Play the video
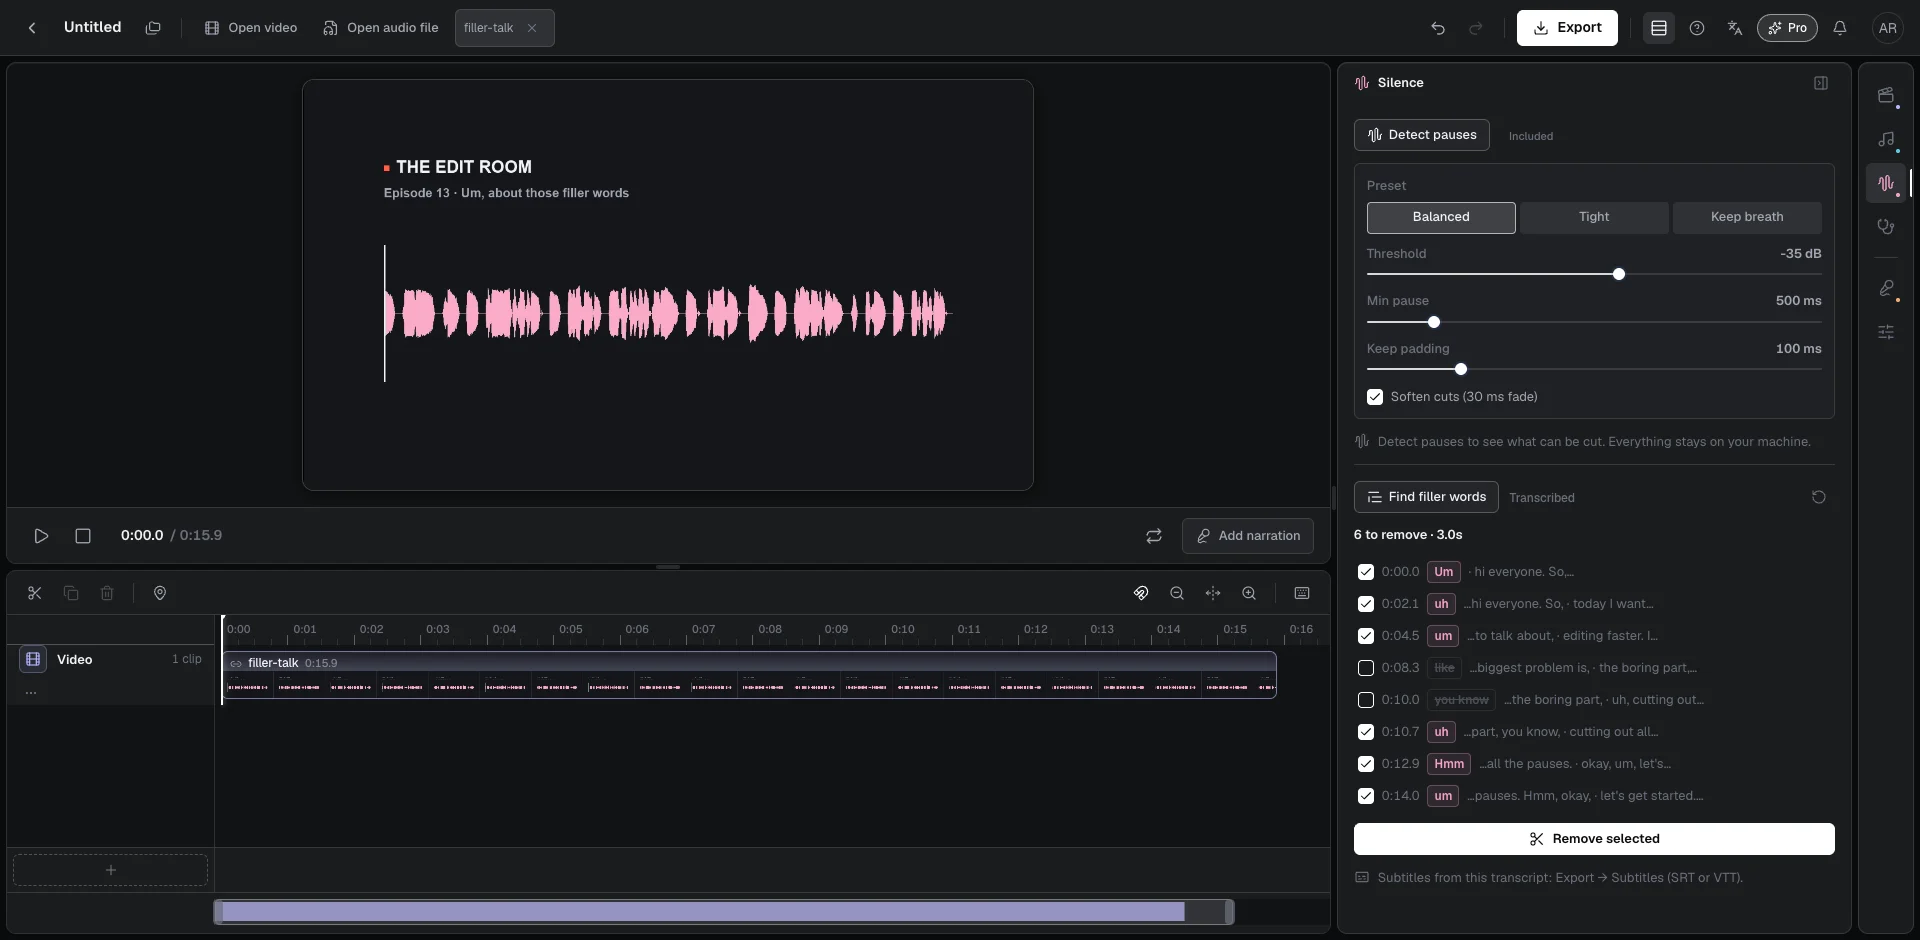The image size is (1920, 940). (x=41, y=536)
